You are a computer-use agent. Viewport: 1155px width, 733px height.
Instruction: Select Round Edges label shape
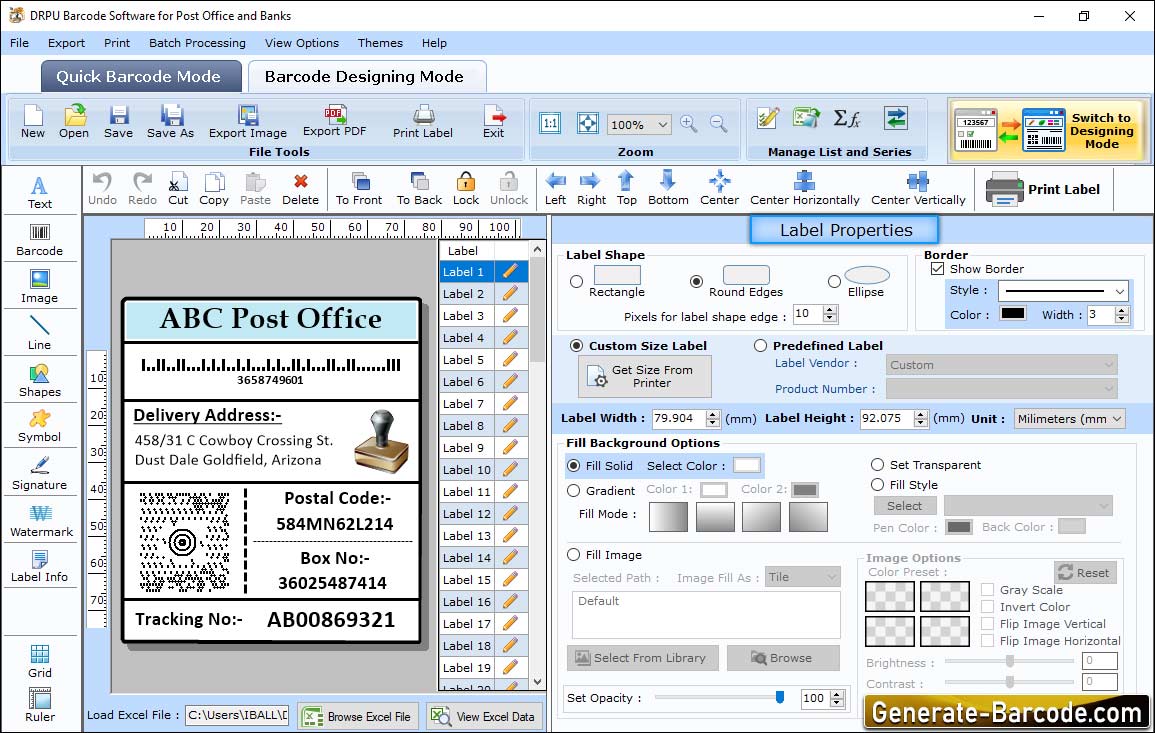[696, 281]
